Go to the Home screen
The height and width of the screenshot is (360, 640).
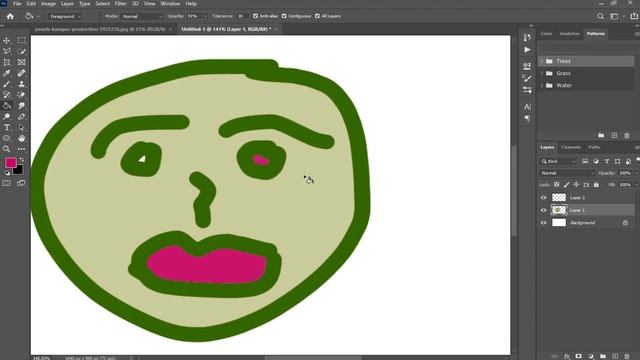[10, 16]
